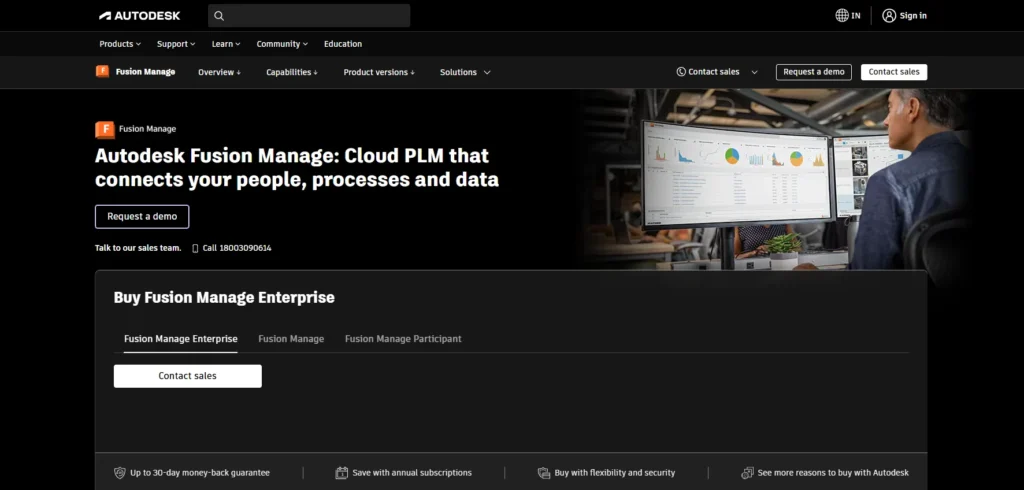The image size is (1024, 490).
Task: Expand the Solutions dropdown
Action: click(465, 72)
